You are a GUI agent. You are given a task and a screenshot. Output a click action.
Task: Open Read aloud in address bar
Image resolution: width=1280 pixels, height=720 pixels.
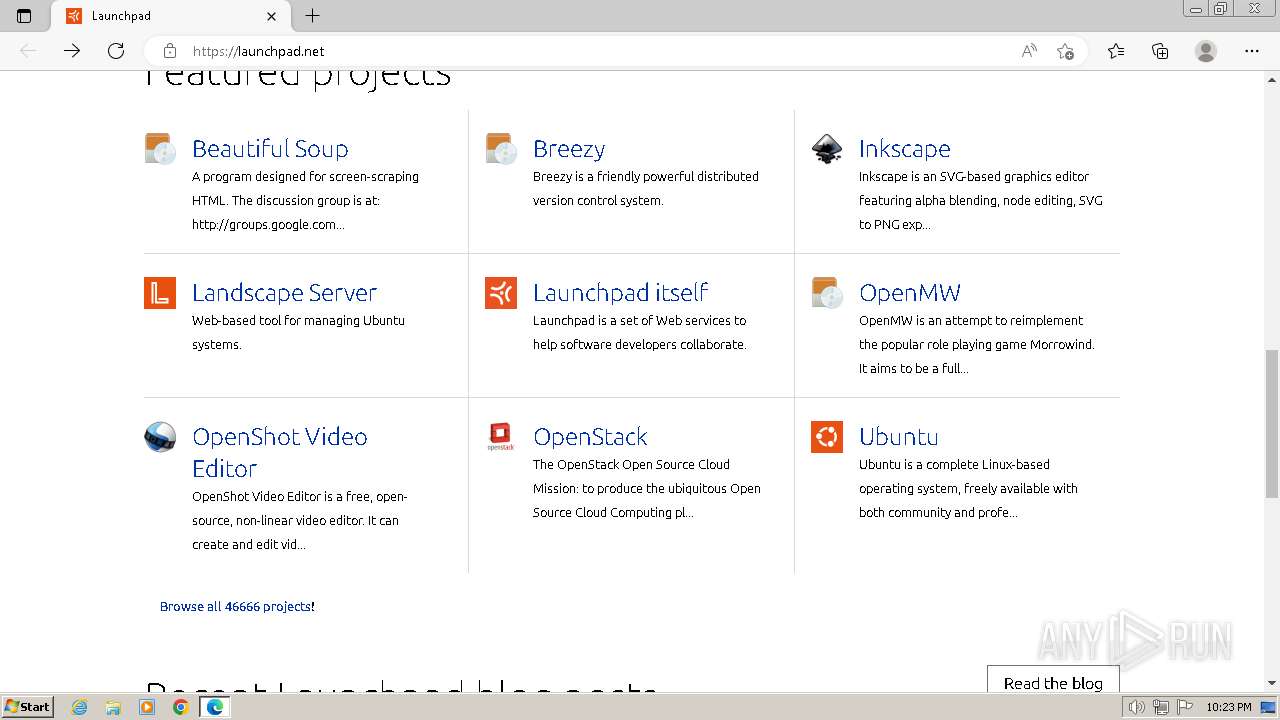pyautogui.click(x=1029, y=51)
